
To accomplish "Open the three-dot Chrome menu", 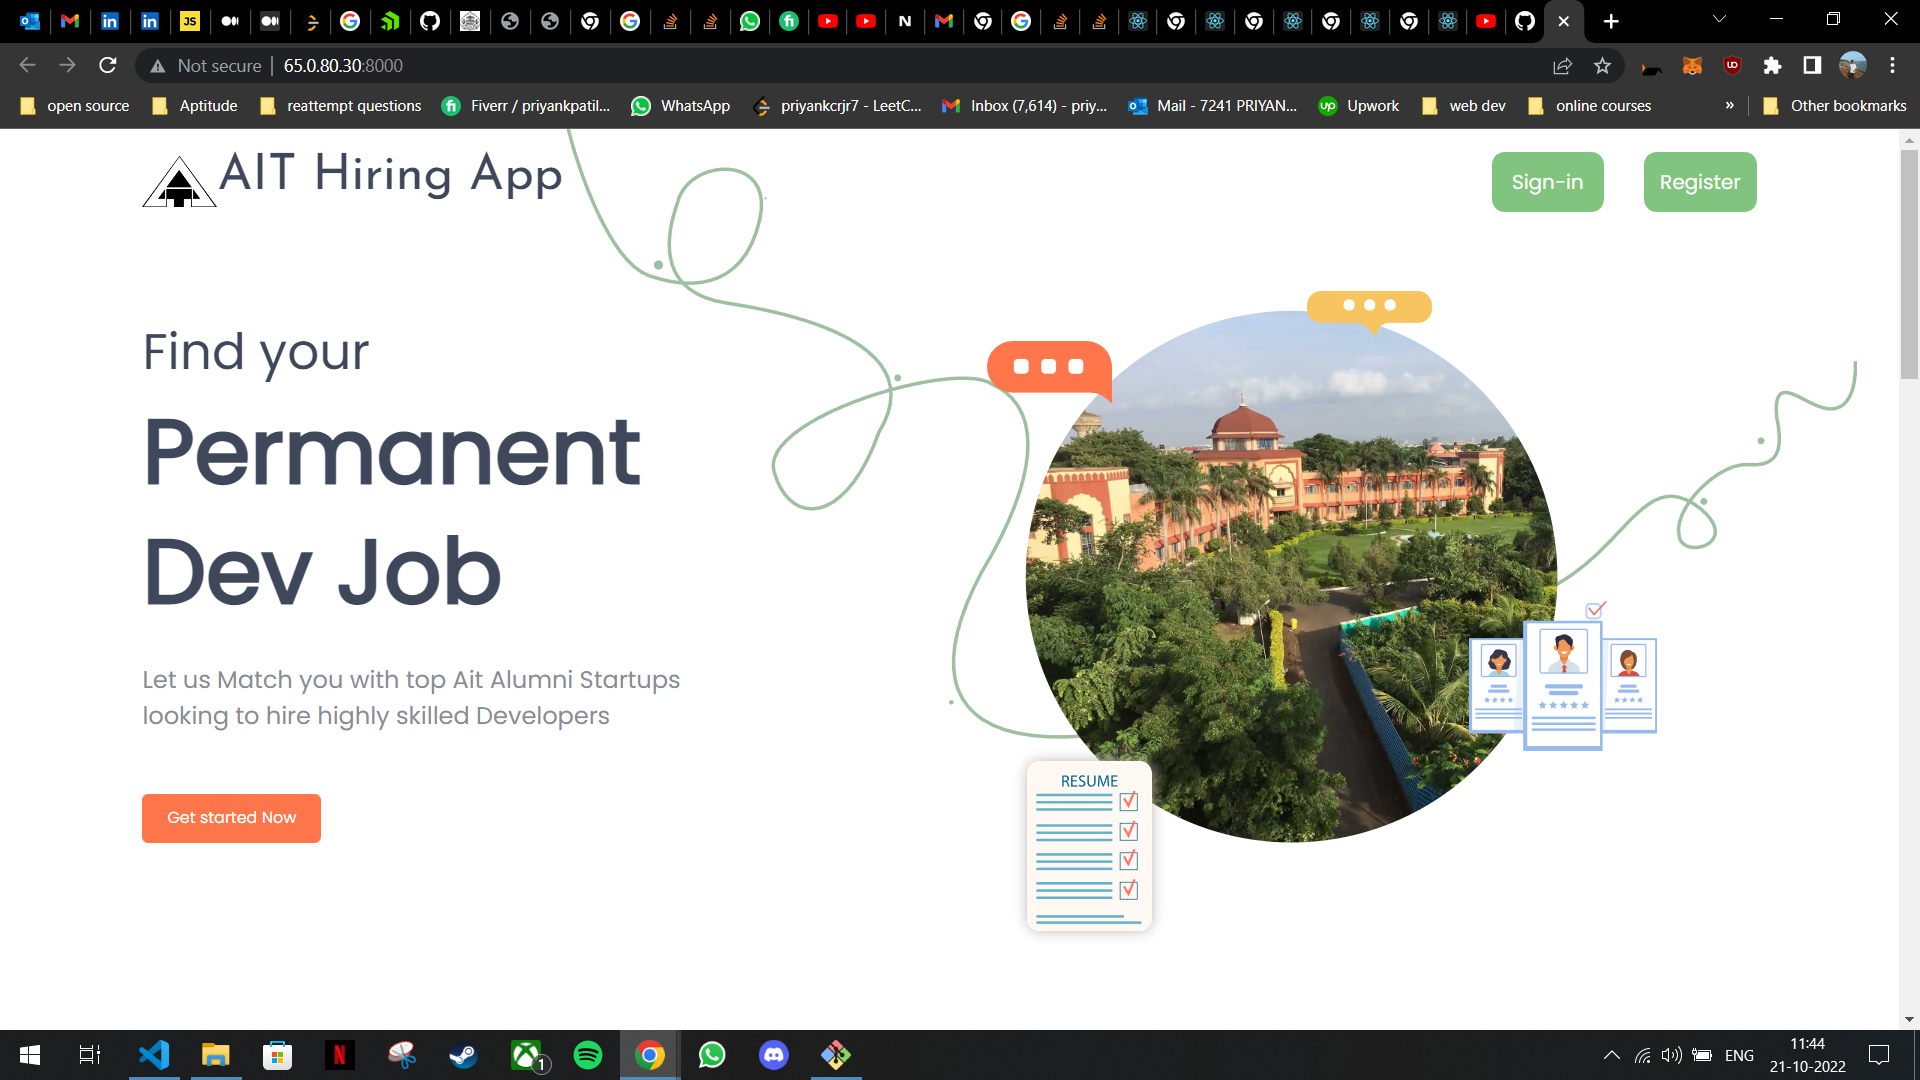I will (1892, 66).
